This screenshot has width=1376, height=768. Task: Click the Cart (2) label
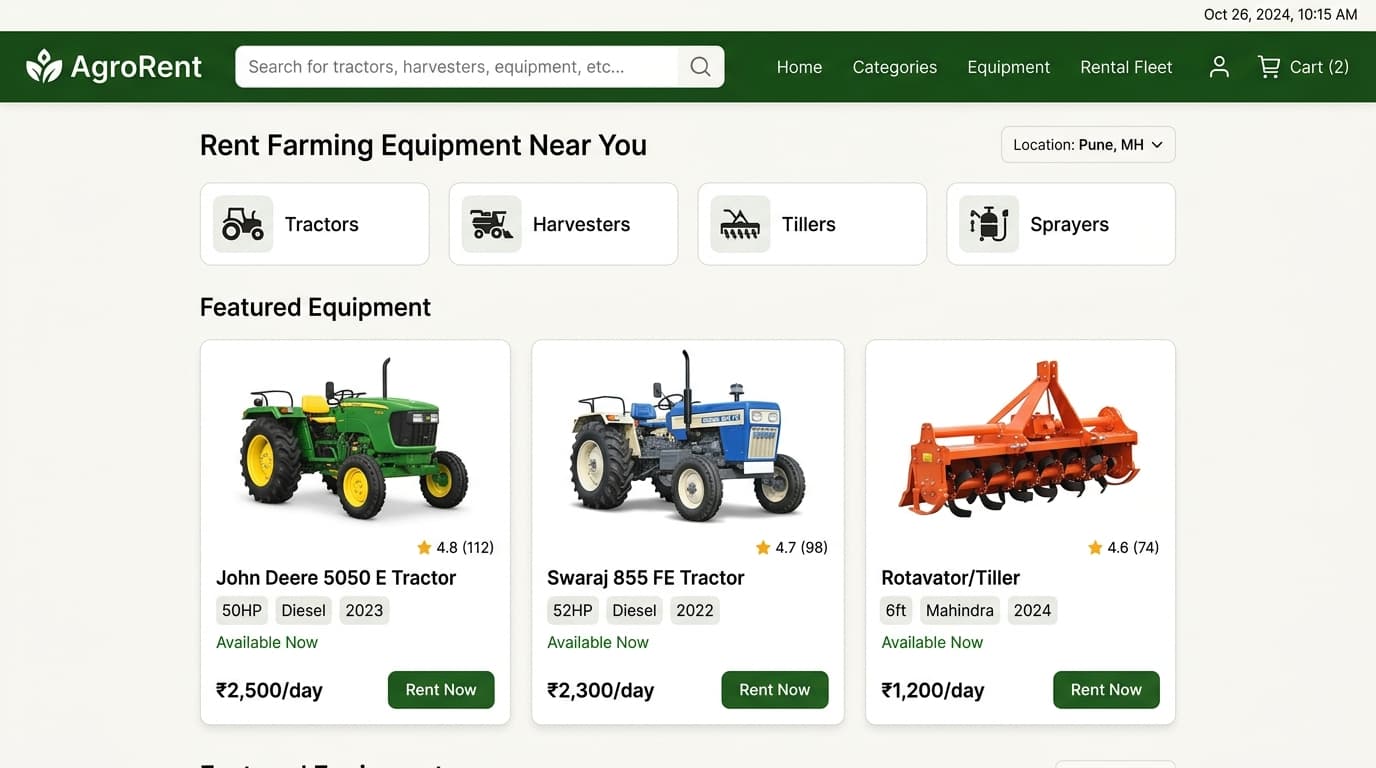click(x=1319, y=67)
